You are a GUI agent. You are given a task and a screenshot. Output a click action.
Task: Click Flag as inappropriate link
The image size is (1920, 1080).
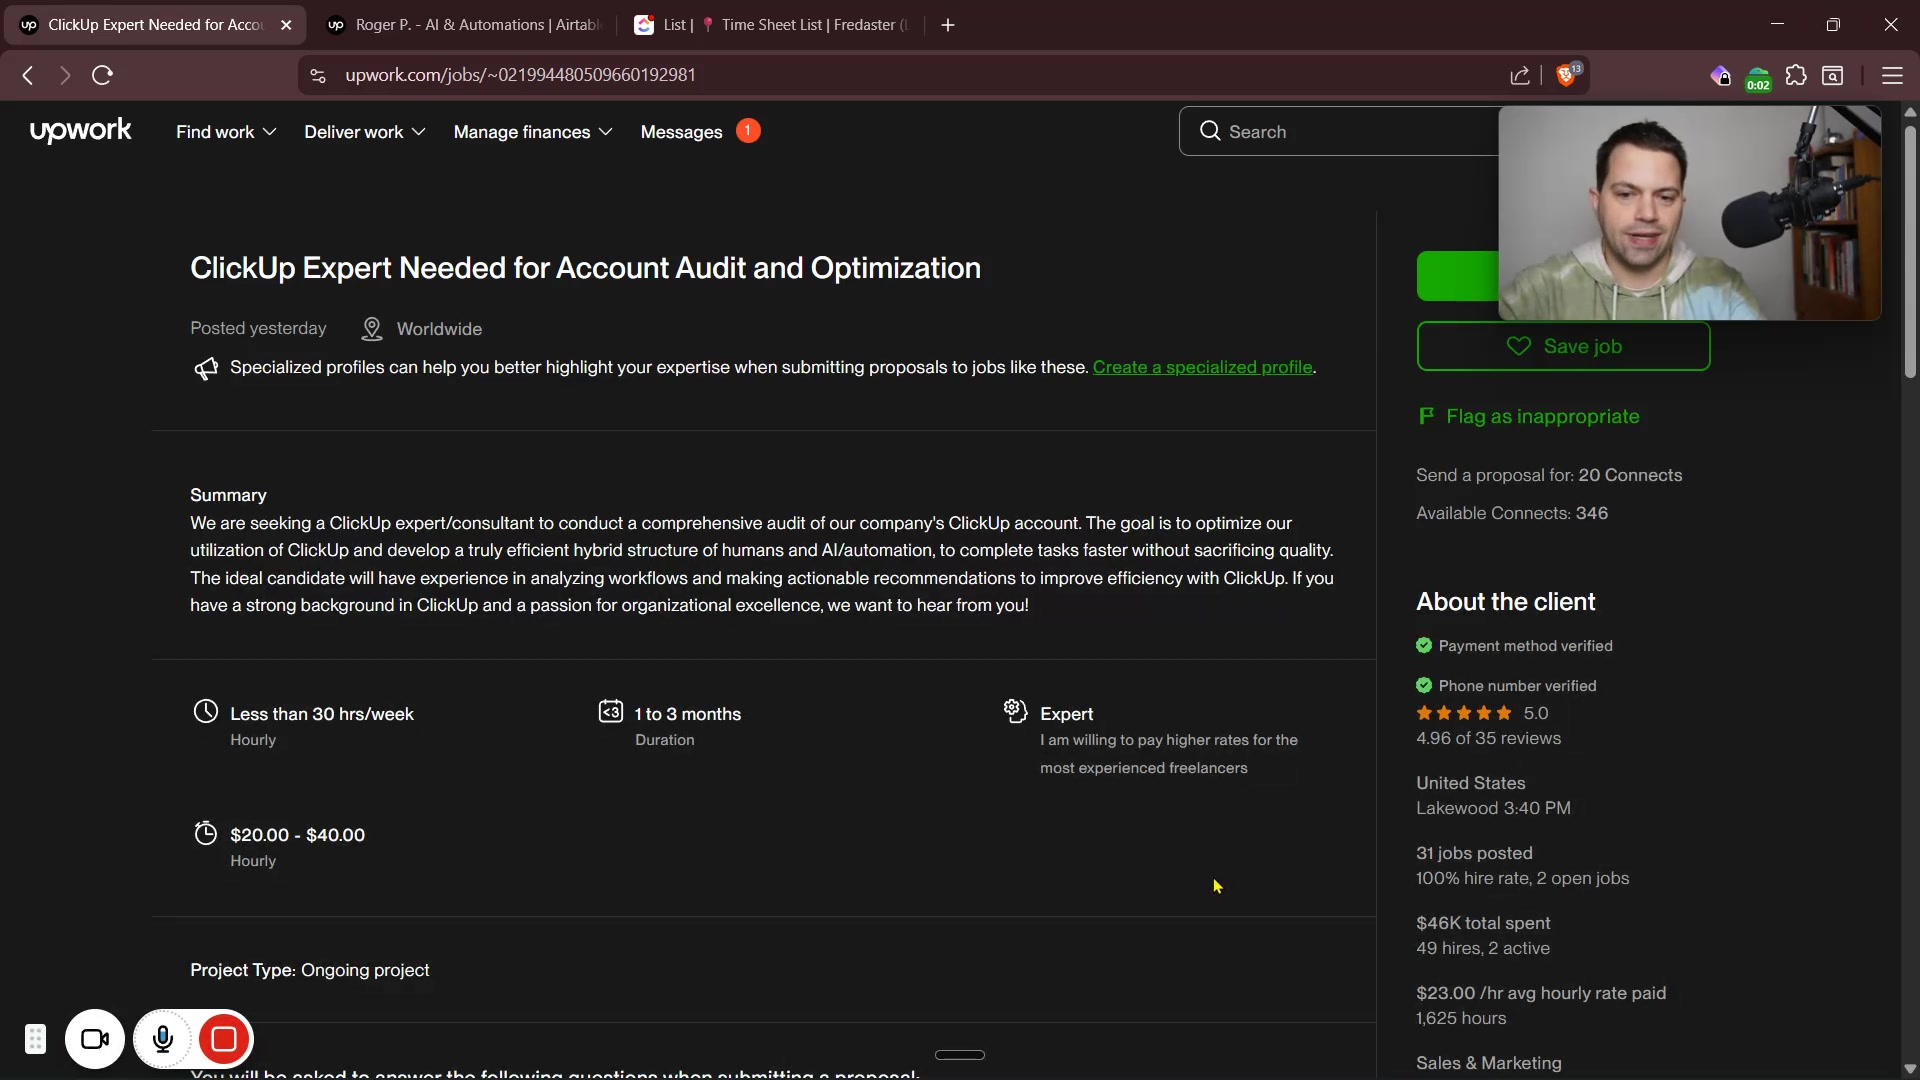pyautogui.click(x=1542, y=416)
